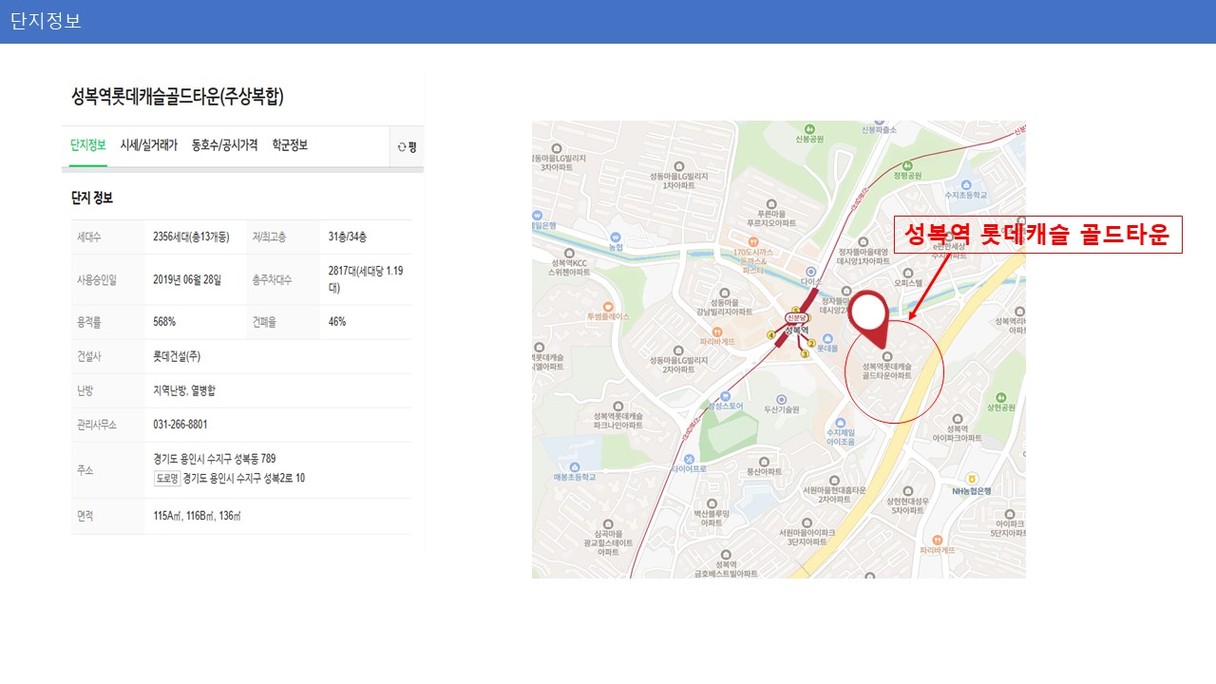Click the 수지초등학교 school icon
Viewport: 1216px width, 684px height.
[x=965, y=185]
